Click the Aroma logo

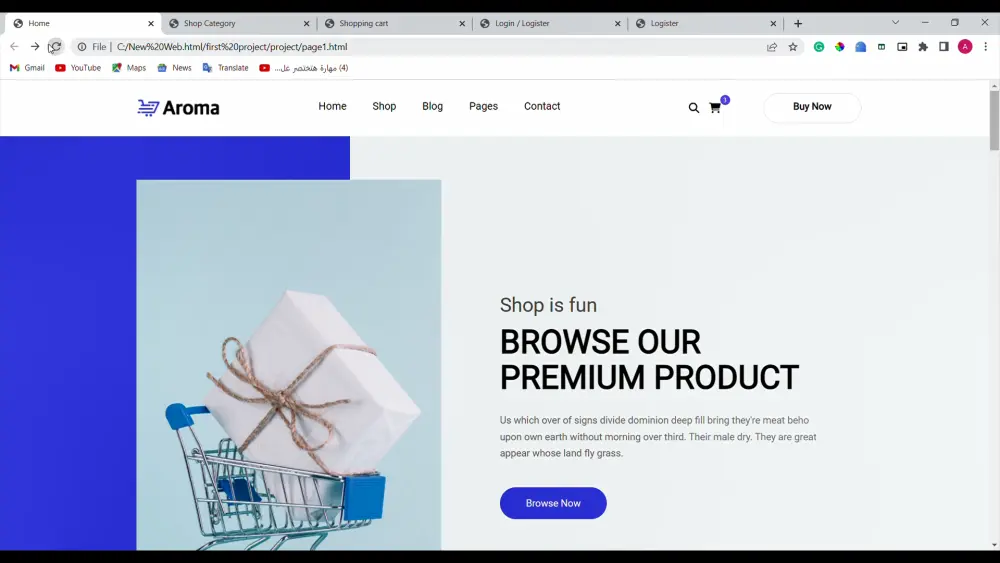[179, 108]
